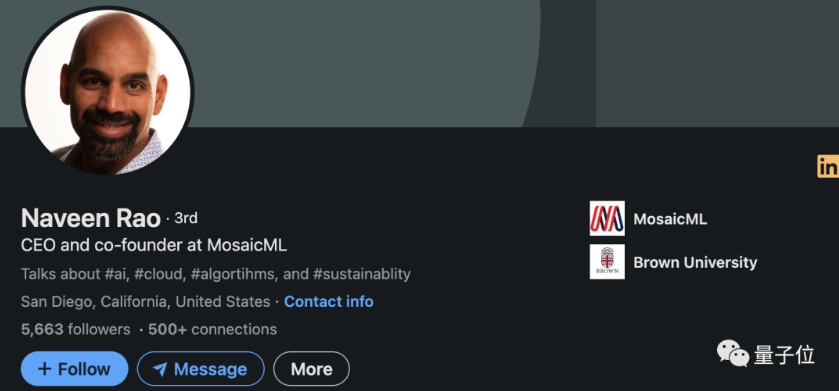
Task: View the 500+ connections link
Action: (x=212, y=329)
